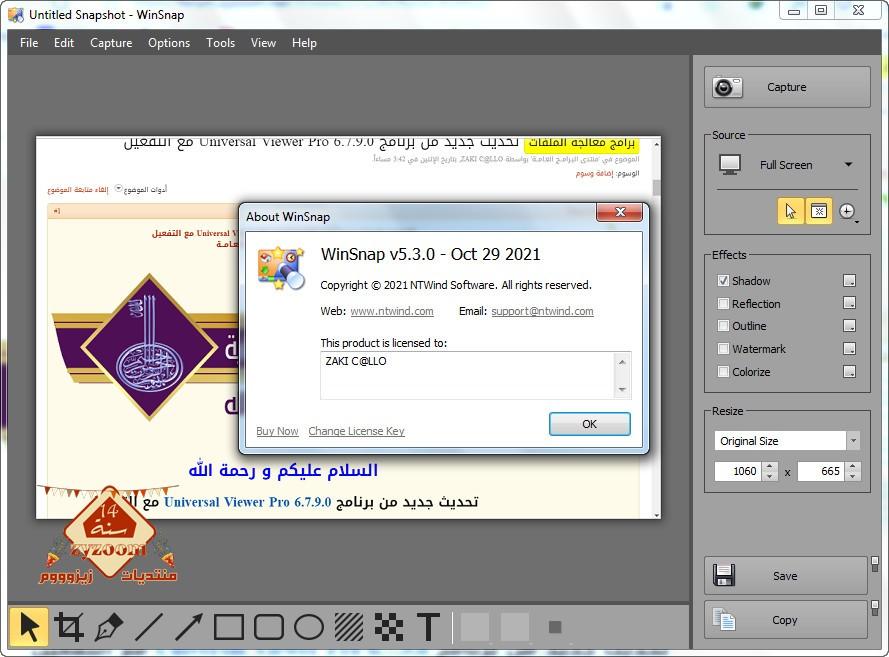This screenshot has width=889, height=657.
Task: Open Watermark effect settings button
Action: coord(849,348)
